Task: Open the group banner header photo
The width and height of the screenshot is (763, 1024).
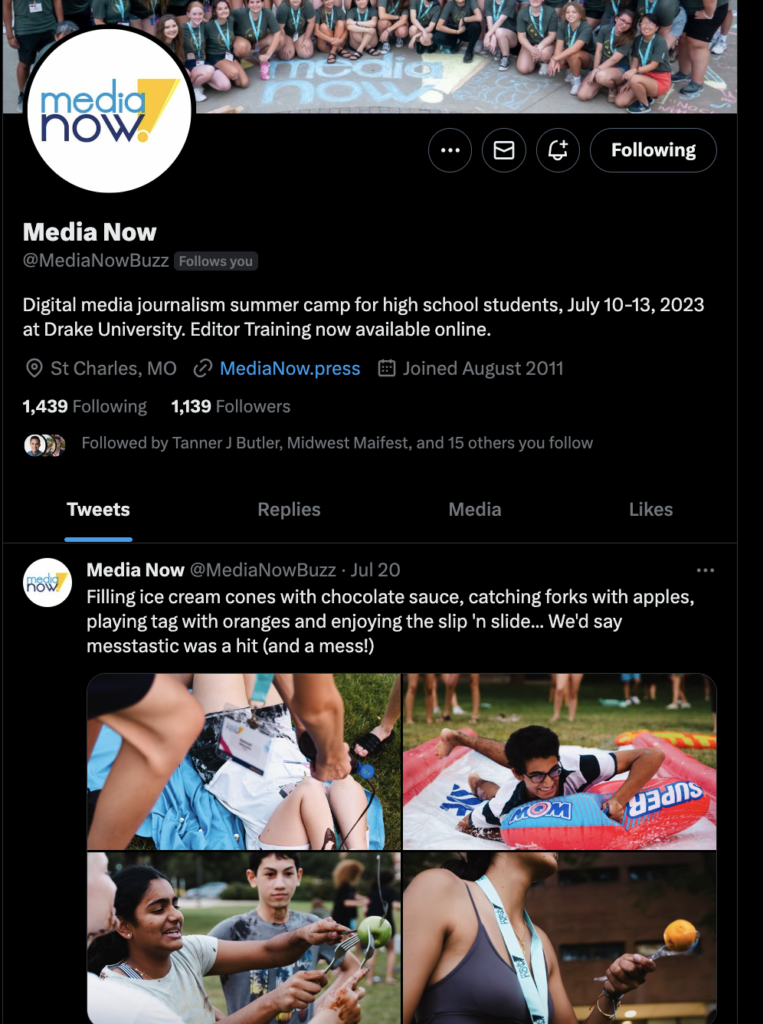Action: tap(370, 57)
